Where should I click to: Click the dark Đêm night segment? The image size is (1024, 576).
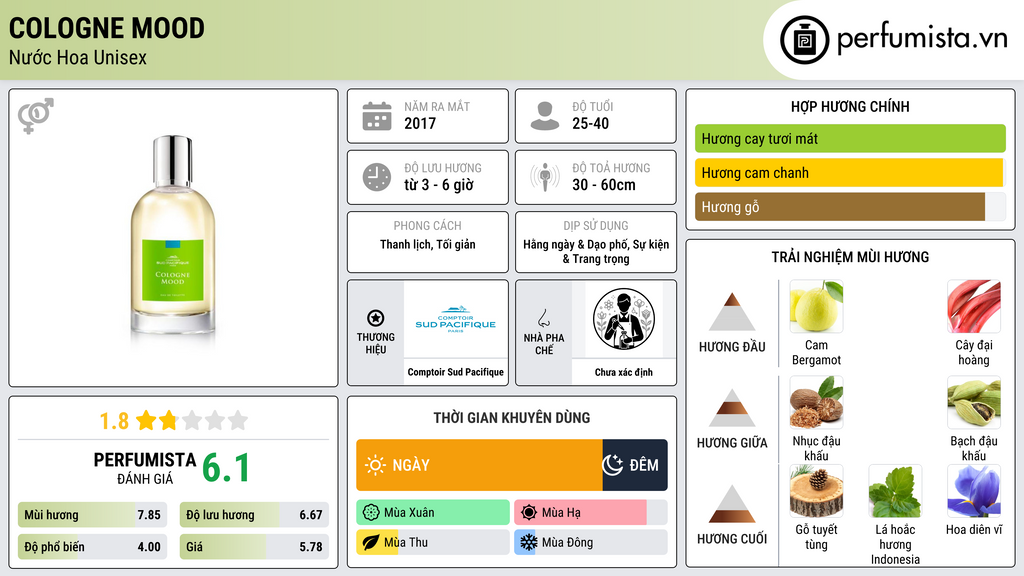coord(635,465)
